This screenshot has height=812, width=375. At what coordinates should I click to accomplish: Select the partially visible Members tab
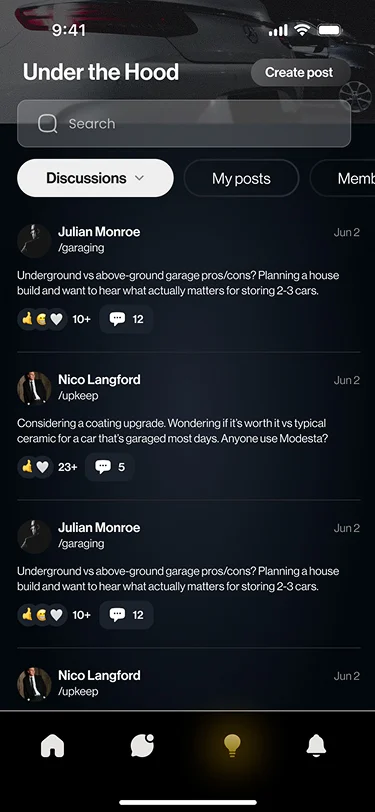(x=343, y=179)
